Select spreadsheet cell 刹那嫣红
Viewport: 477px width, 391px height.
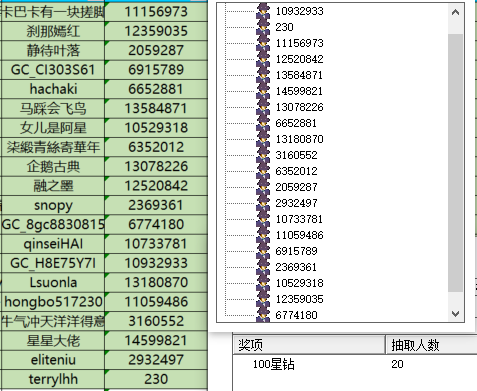pyautogui.click(x=53, y=31)
